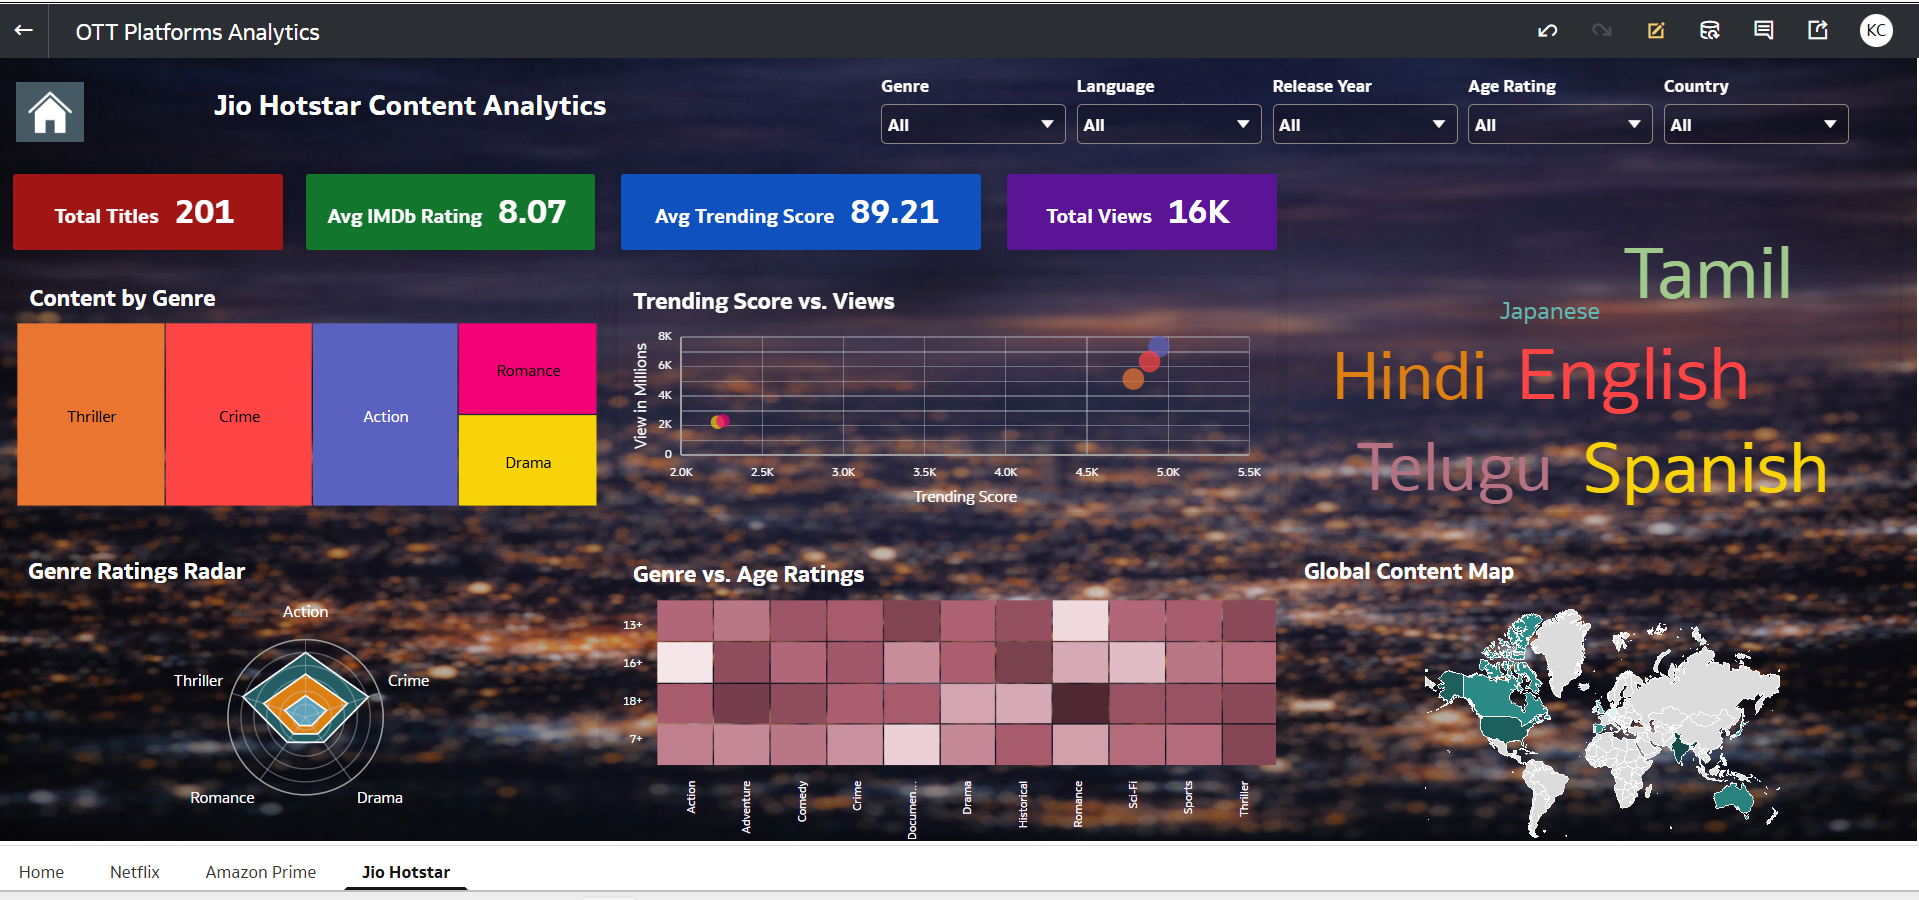The height and width of the screenshot is (900, 1919).
Task: Click the Crime label on radar chart
Action: click(408, 680)
